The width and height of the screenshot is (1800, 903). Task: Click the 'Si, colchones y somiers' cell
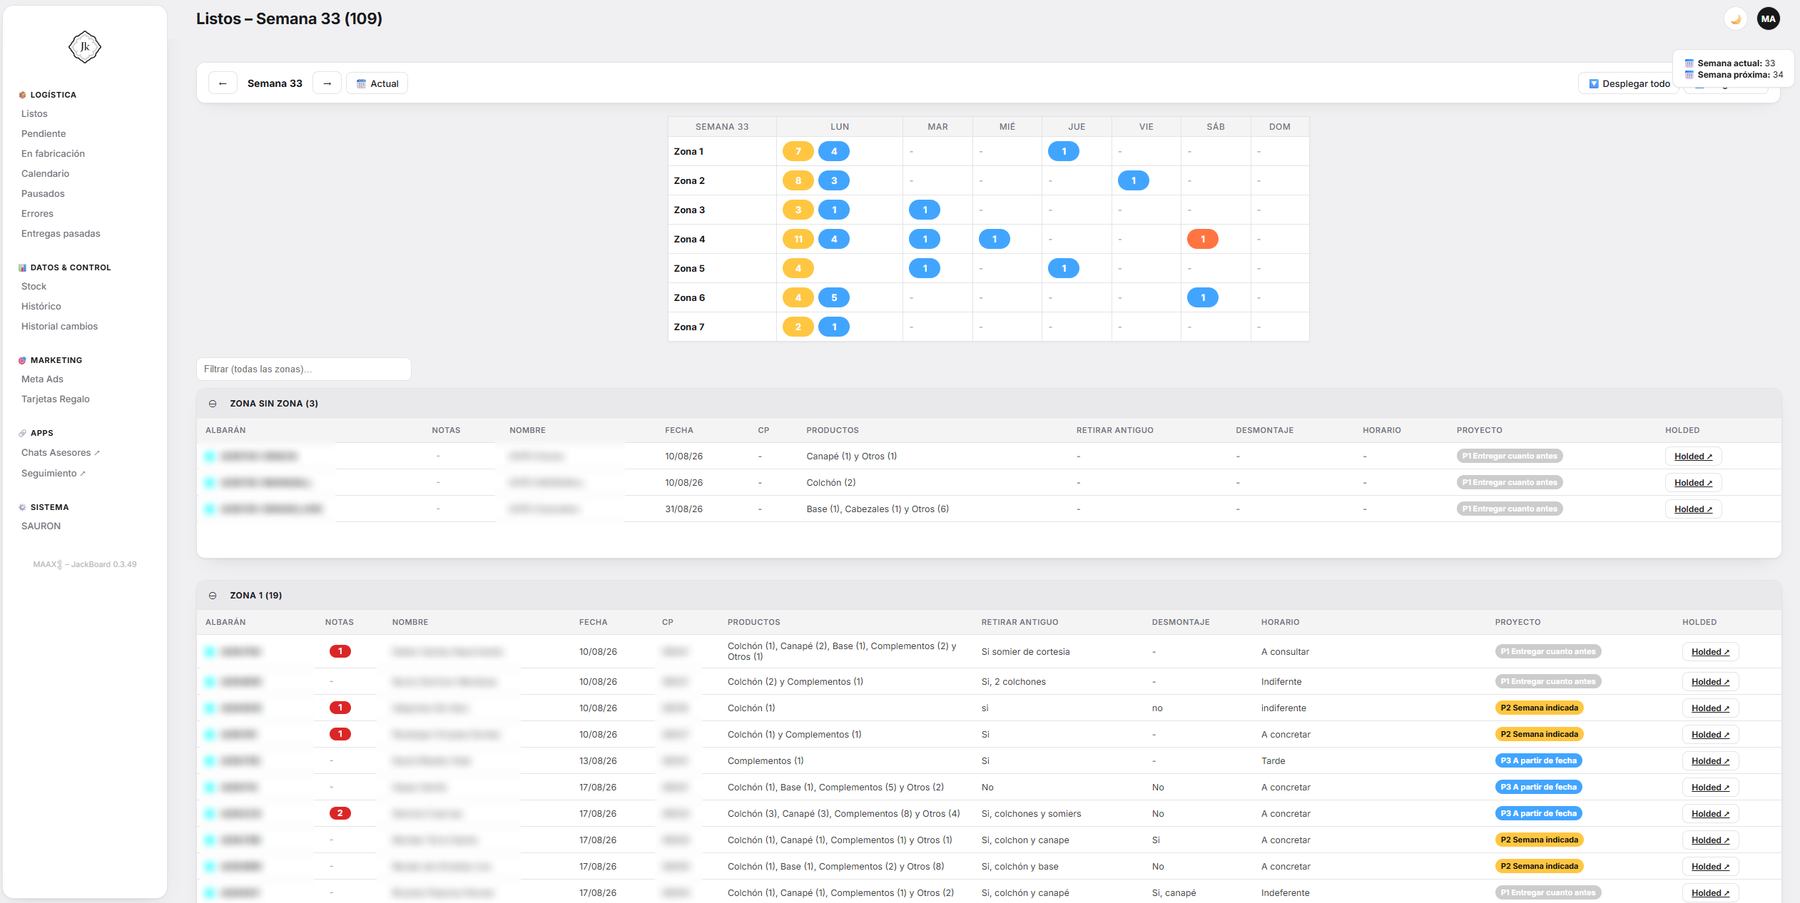tap(1031, 814)
